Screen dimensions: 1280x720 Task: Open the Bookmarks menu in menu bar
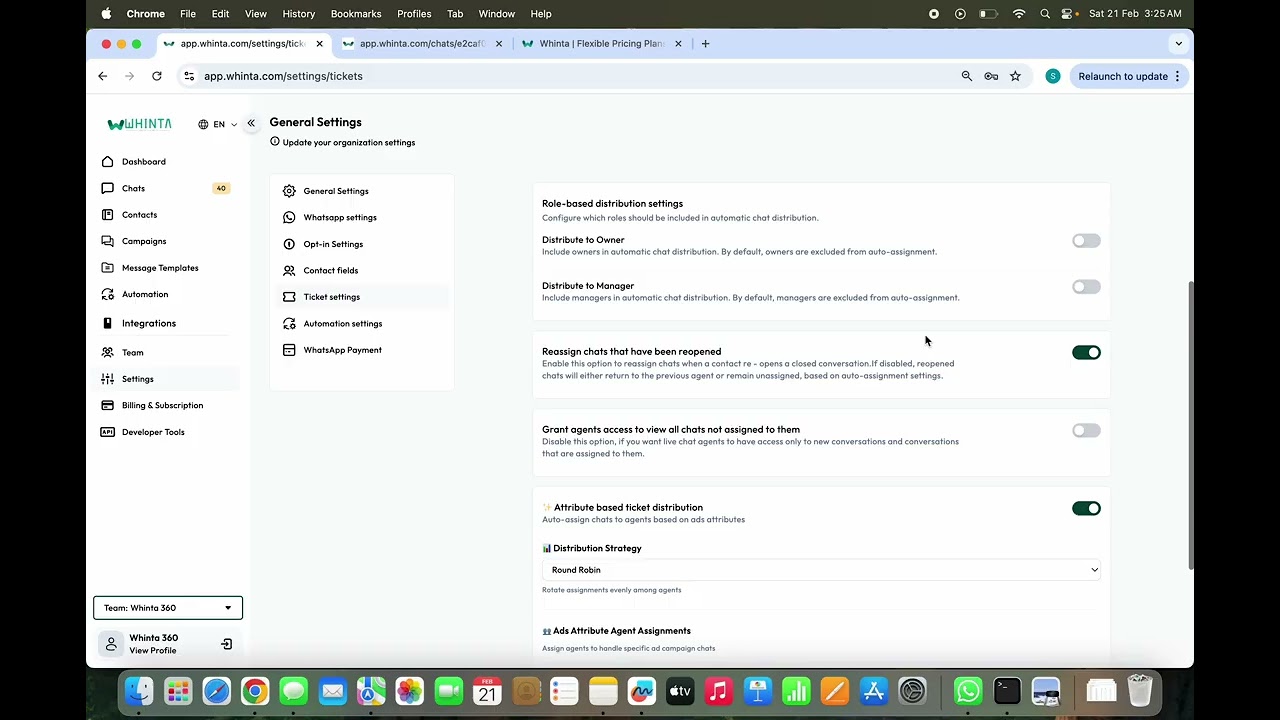[x=356, y=14]
